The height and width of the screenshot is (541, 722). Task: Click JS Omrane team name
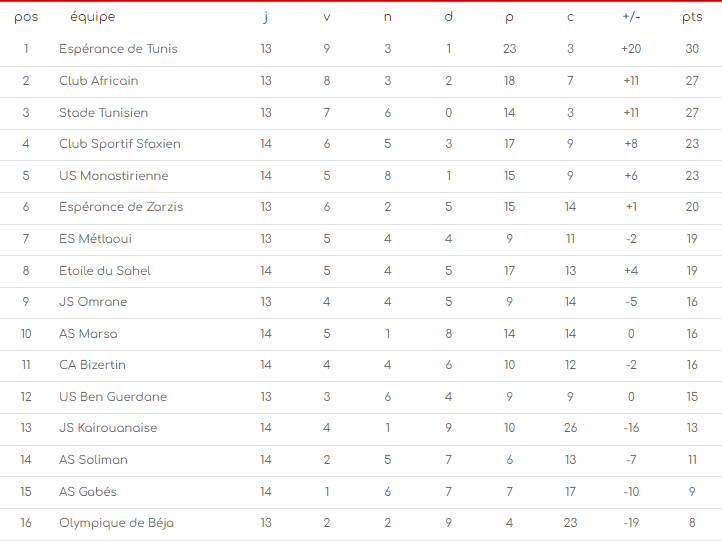pyautogui.click(x=93, y=302)
